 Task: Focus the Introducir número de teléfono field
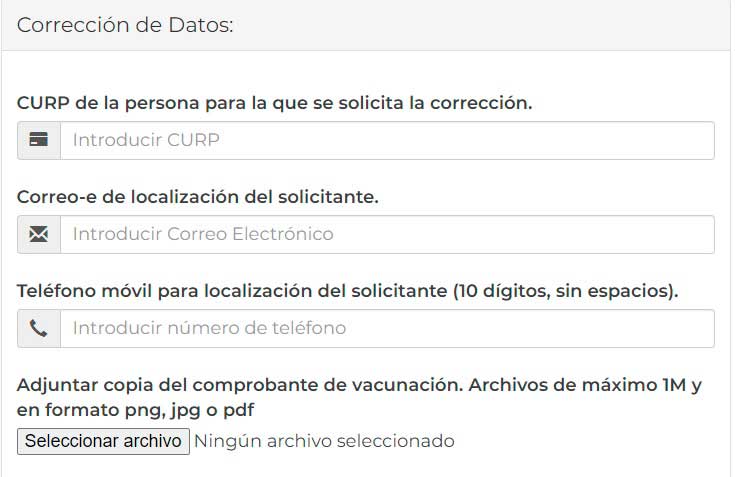(x=387, y=328)
